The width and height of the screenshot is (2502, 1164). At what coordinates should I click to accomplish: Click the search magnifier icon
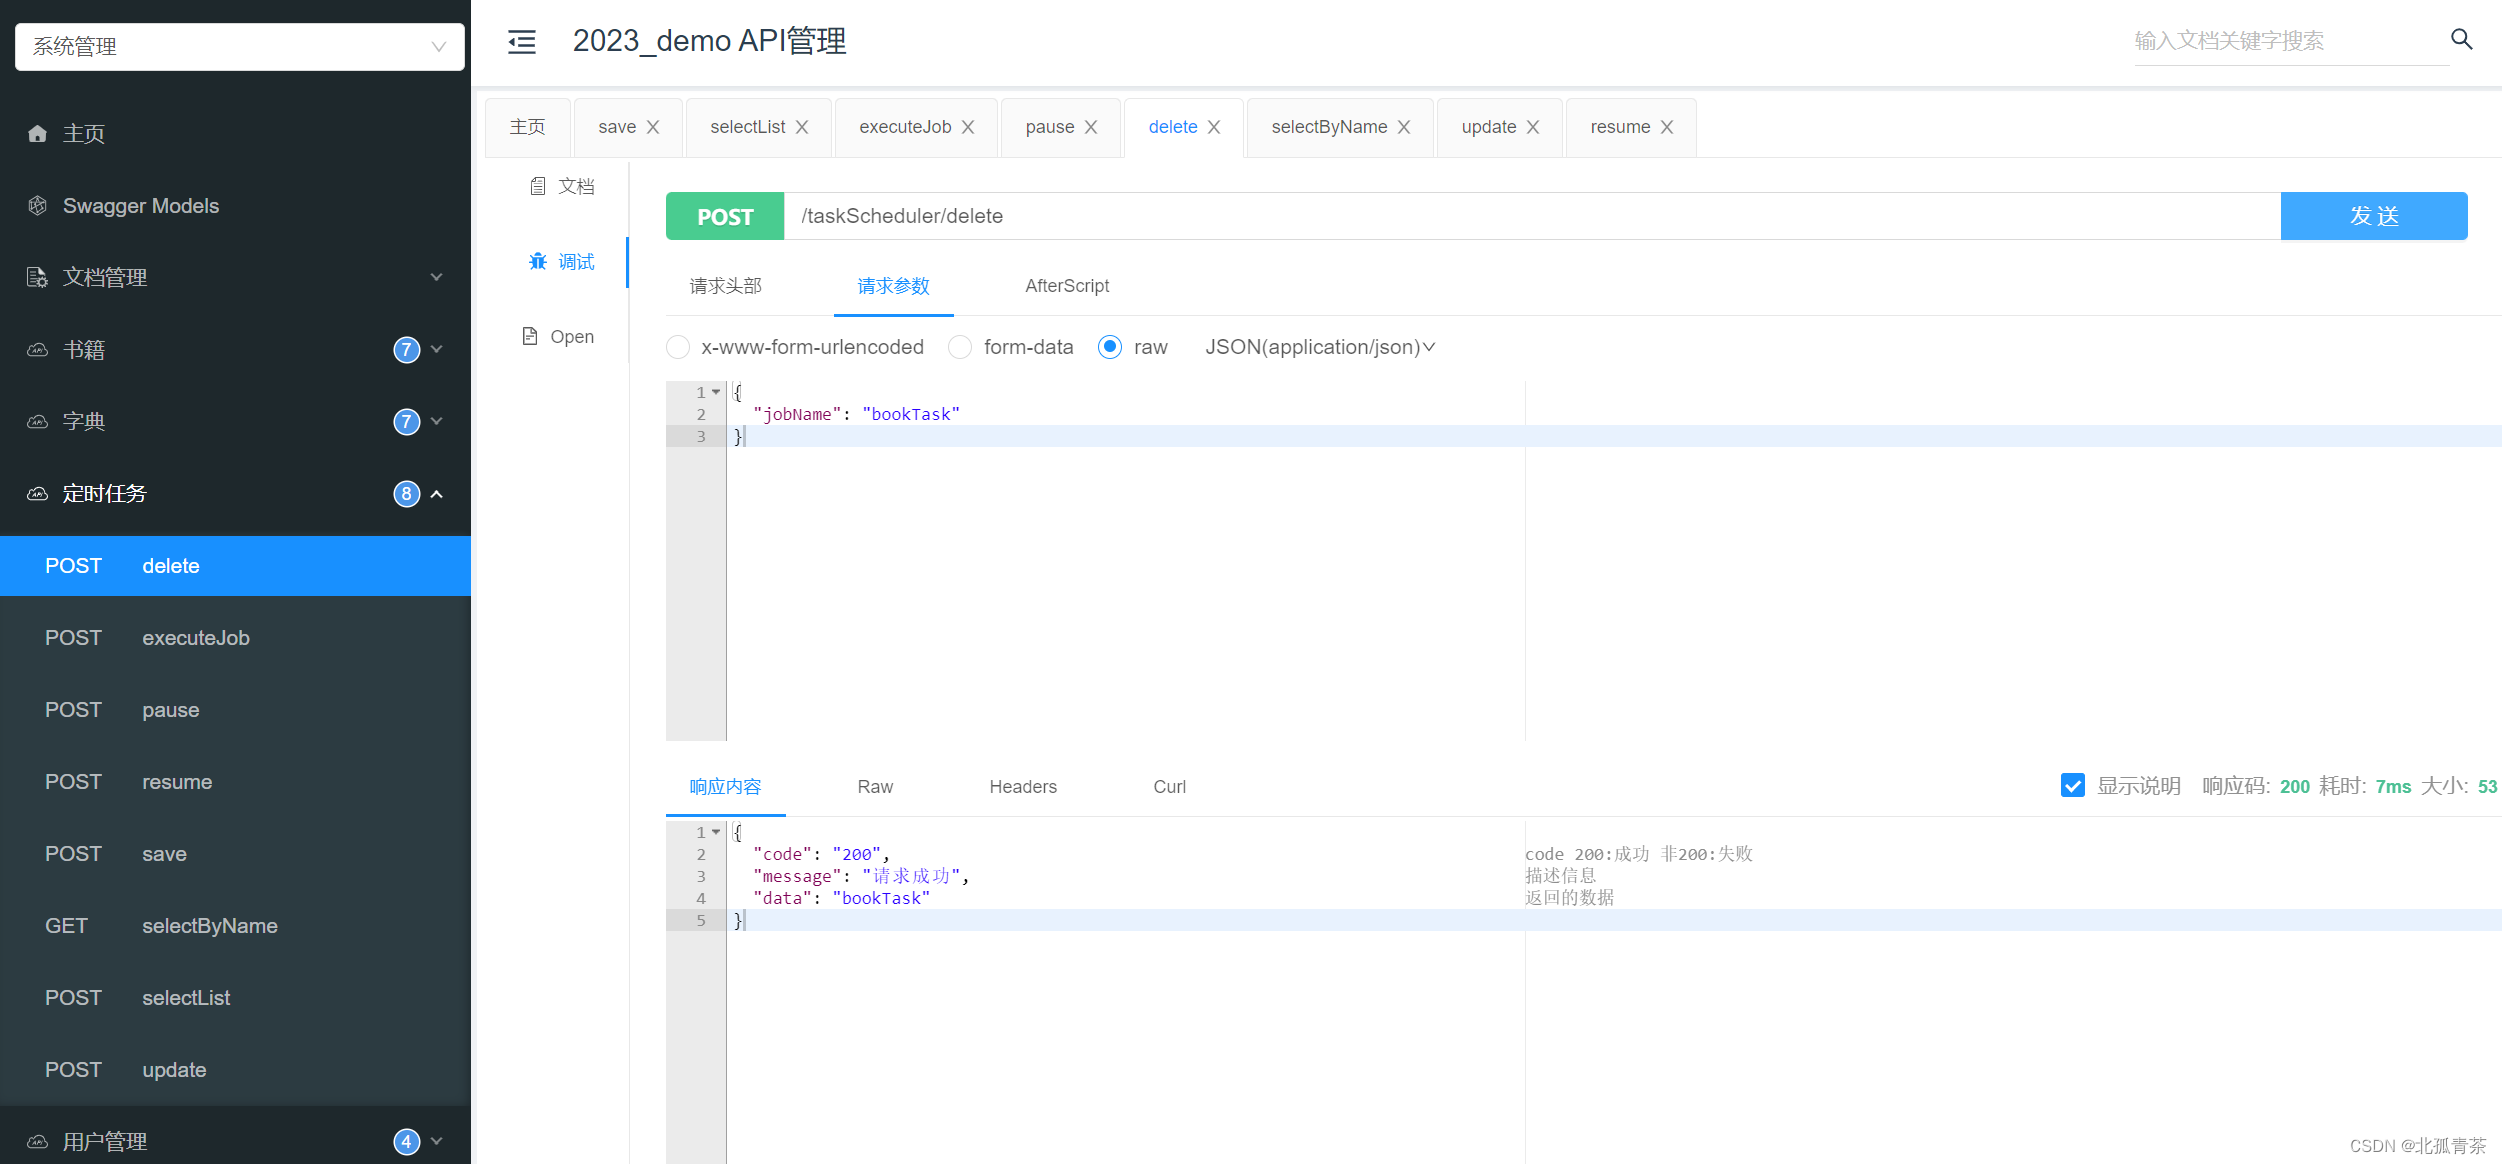click(2461, 39)
